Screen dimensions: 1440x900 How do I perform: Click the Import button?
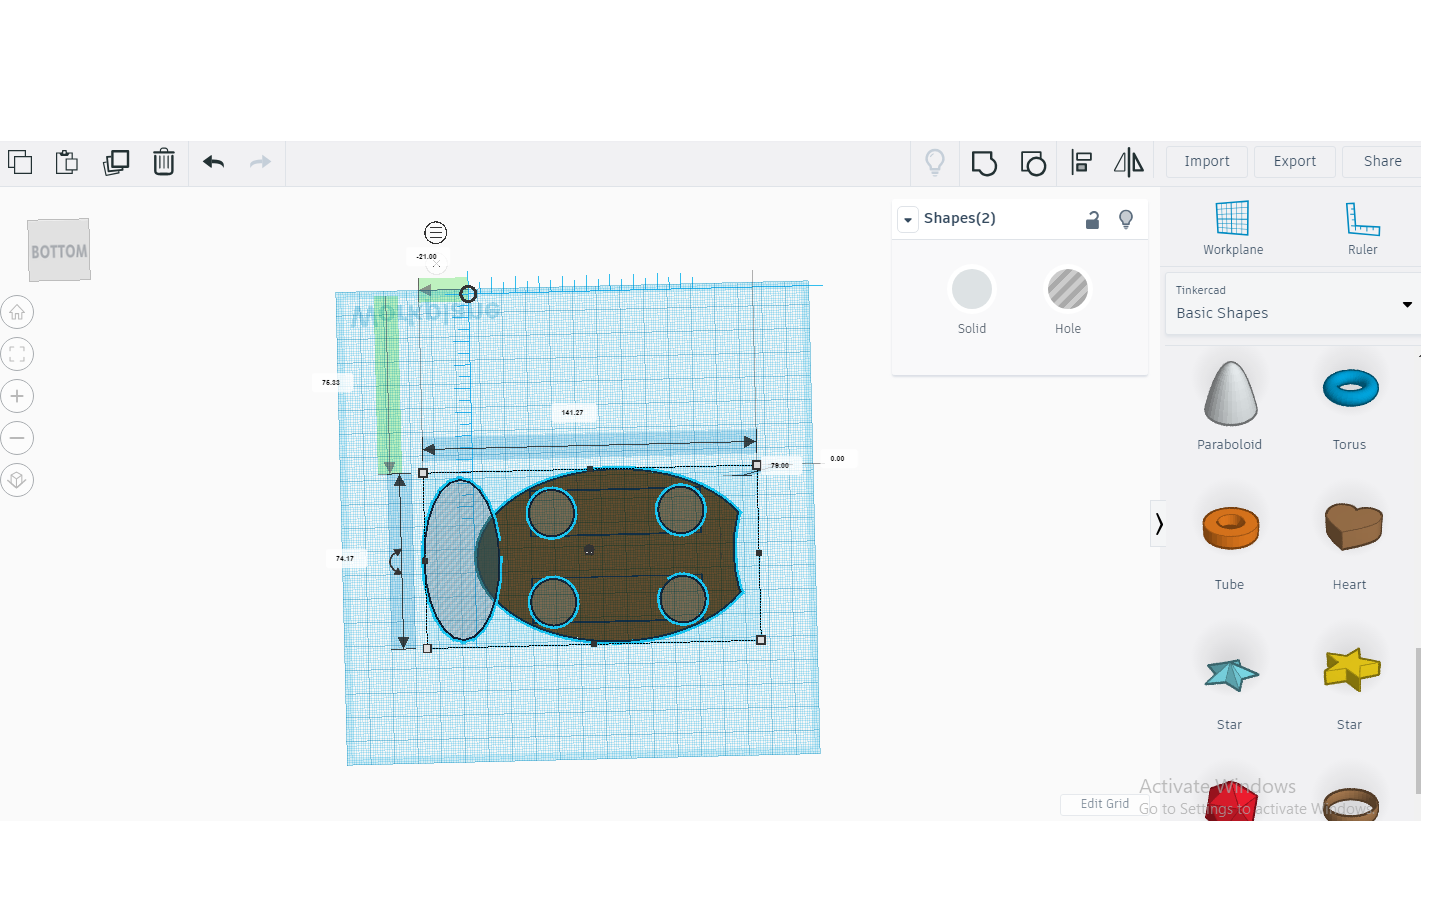point(1206,162)
